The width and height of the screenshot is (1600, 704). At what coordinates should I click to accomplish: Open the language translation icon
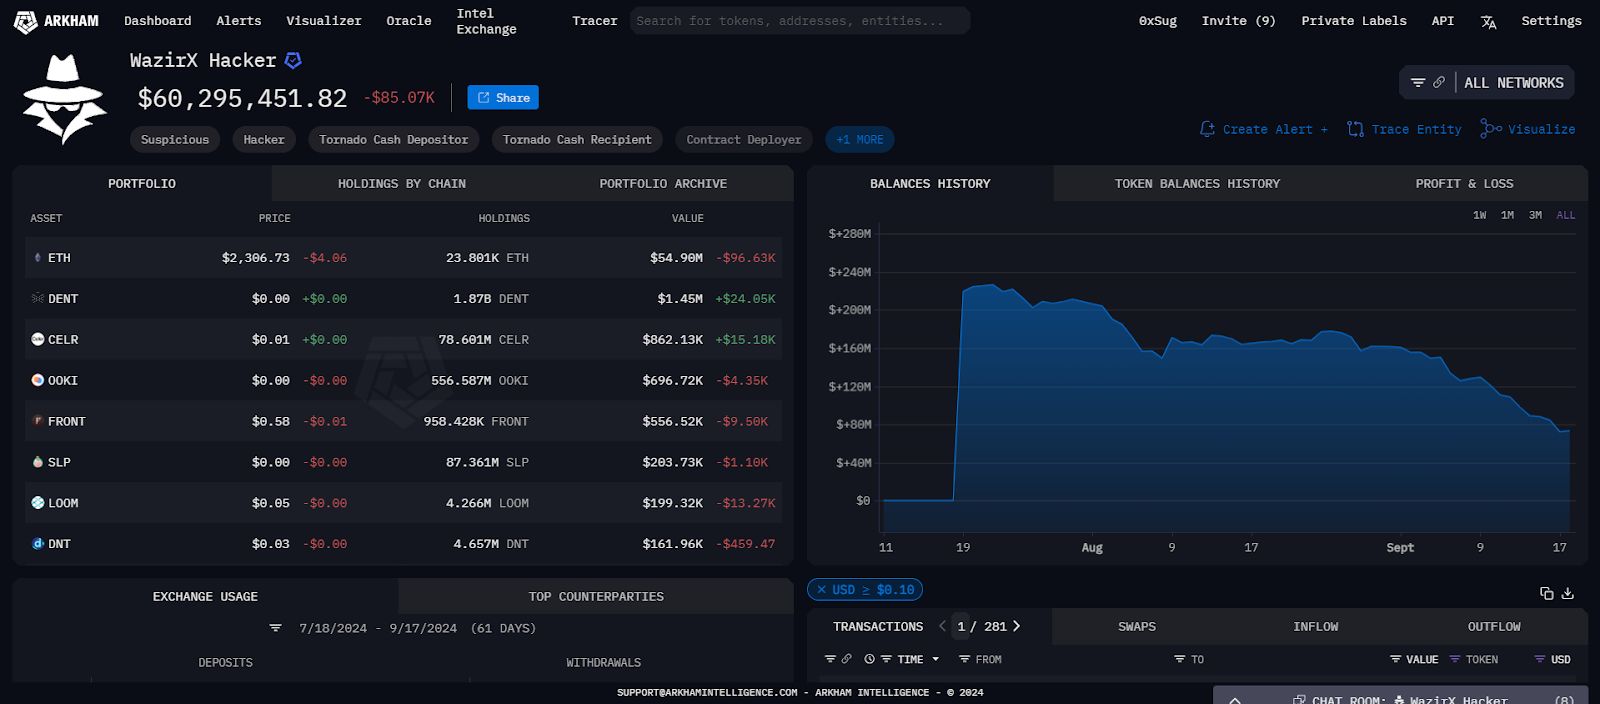[x=1488, y=22]
